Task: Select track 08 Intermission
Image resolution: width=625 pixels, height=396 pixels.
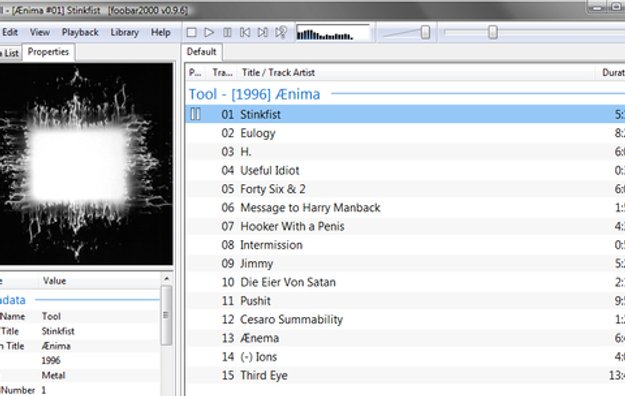Action: click(x=405, y=245)
